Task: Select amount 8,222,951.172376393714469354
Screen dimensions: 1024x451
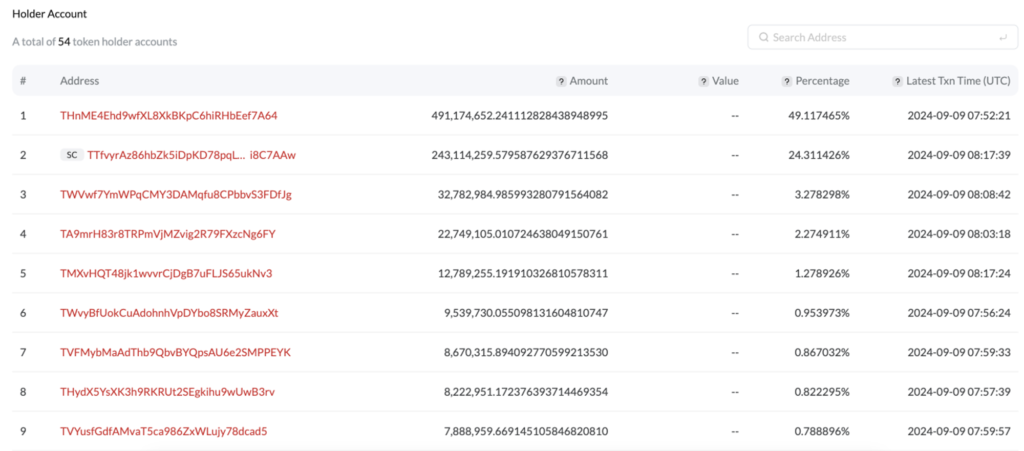Action: pos(526,392)
